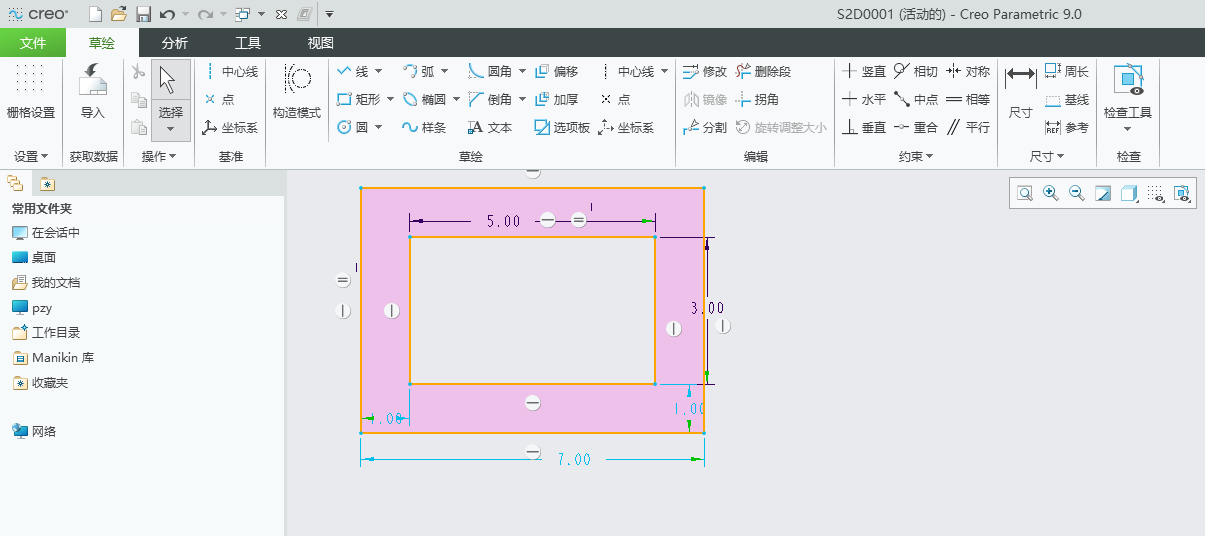Expand the Rectangle (矩形) dropdown arrow
1205x536 pixels.
point(389,100)
